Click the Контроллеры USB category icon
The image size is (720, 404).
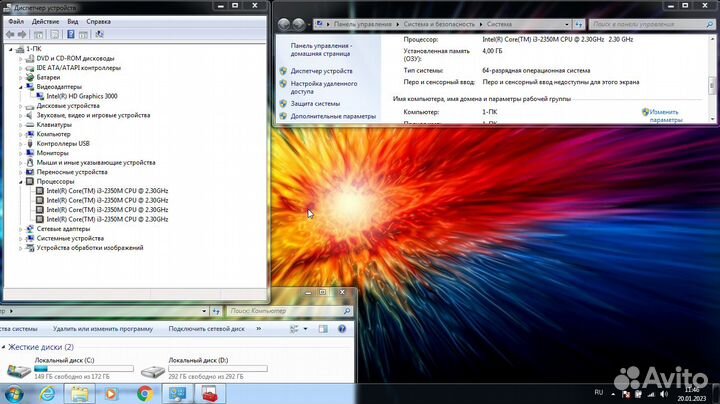[30, 144]
